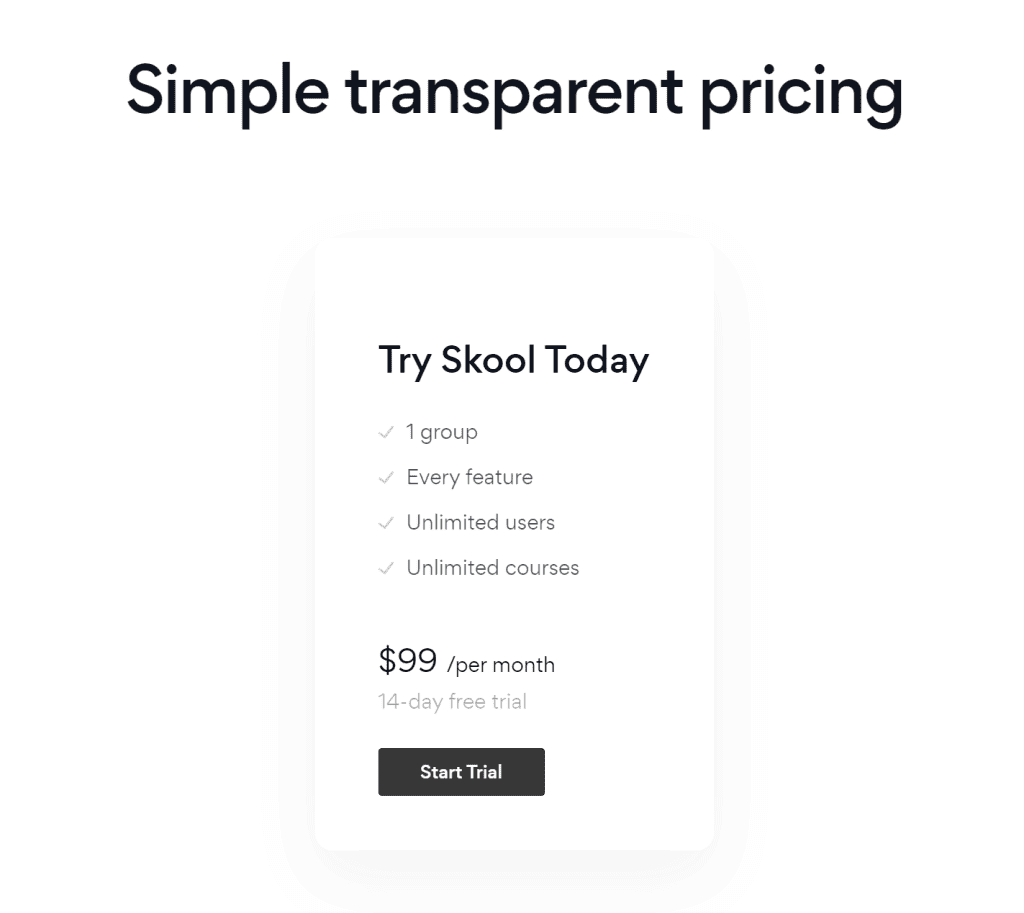Select the checkmark beside "Unlimited users"

click(x=386, y=522)
